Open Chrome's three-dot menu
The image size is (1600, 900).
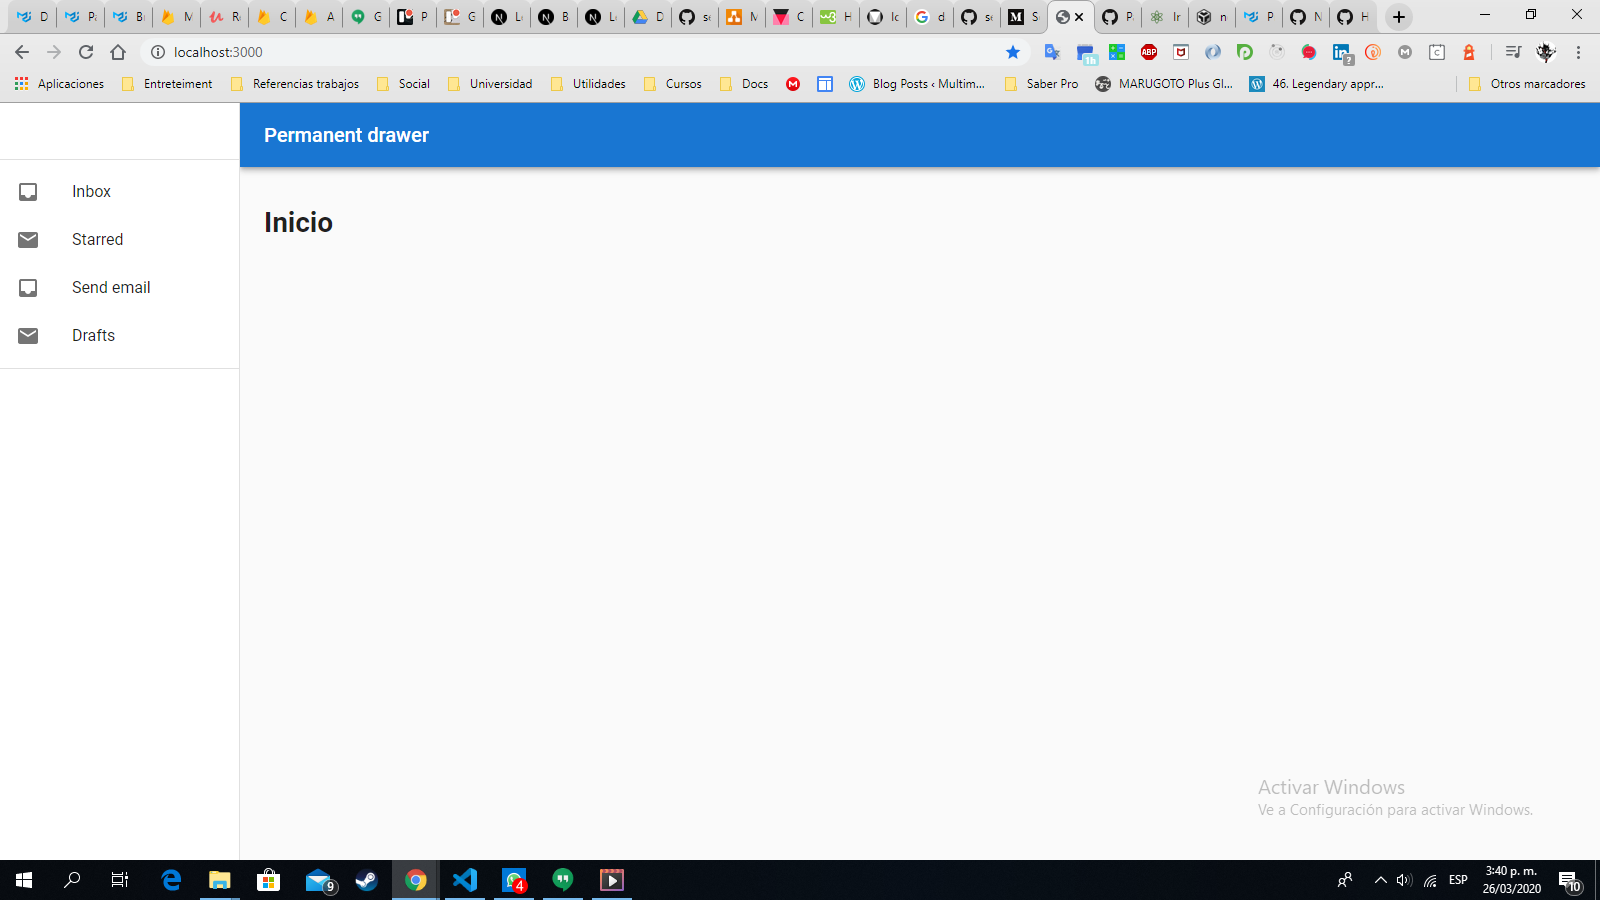pyautogui.click(x=1580, y=52)
